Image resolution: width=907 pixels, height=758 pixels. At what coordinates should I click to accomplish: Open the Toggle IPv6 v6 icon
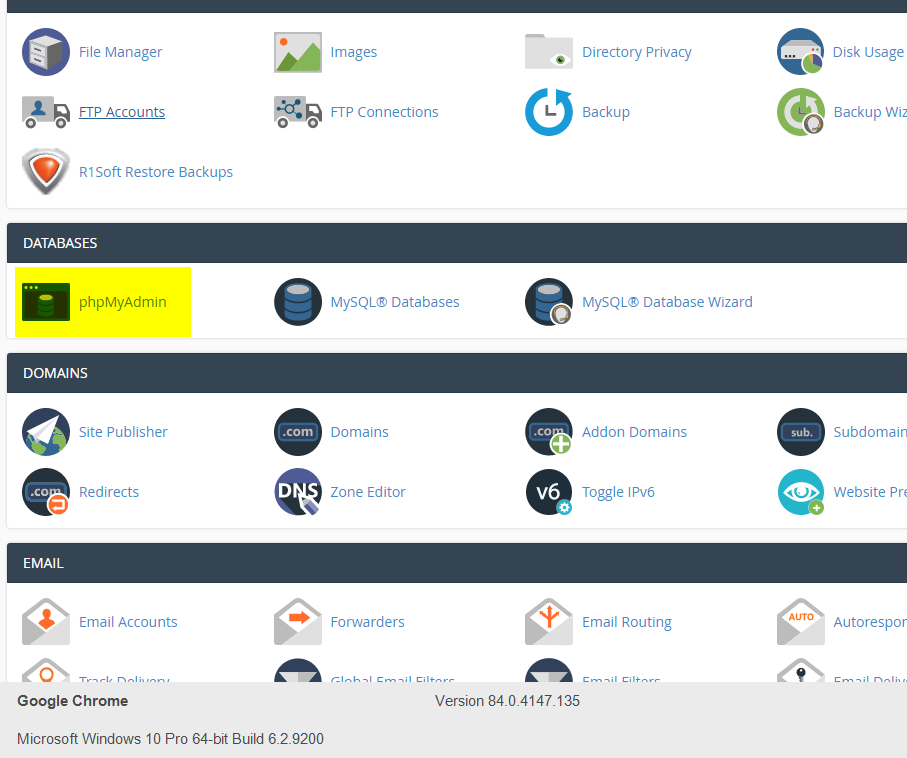(x=548, y=492)
